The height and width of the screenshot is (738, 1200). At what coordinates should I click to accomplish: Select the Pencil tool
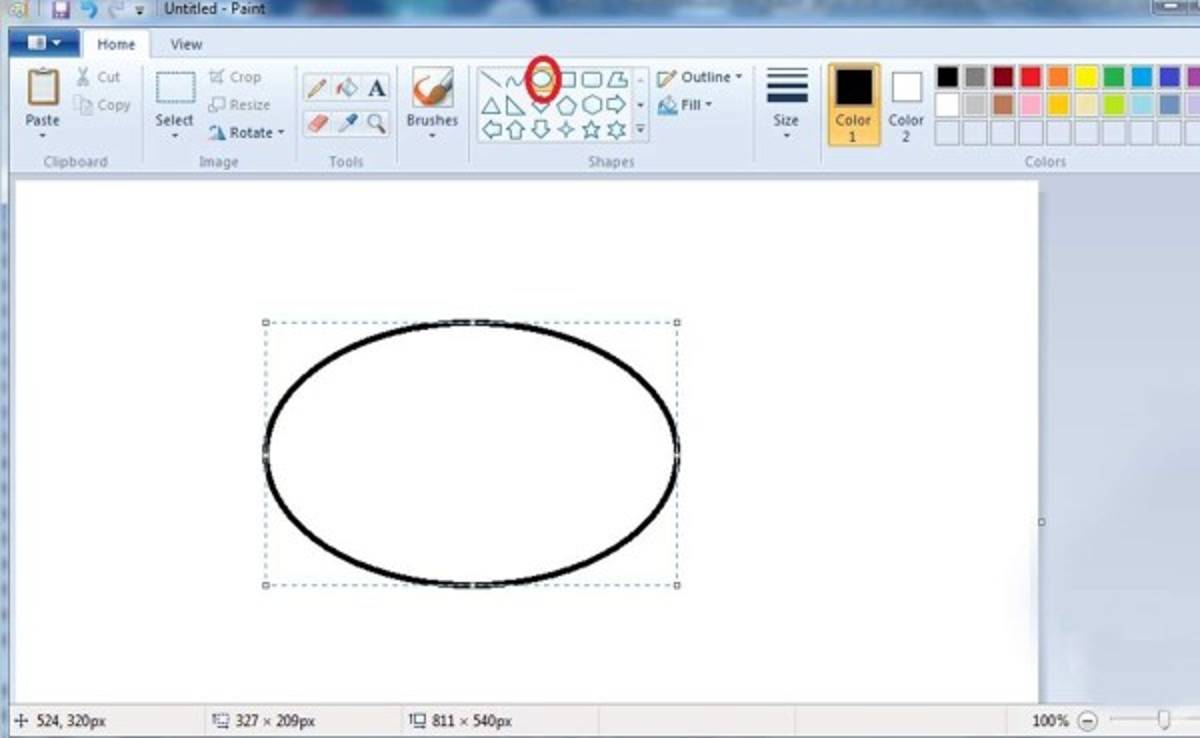click(317, 88)
